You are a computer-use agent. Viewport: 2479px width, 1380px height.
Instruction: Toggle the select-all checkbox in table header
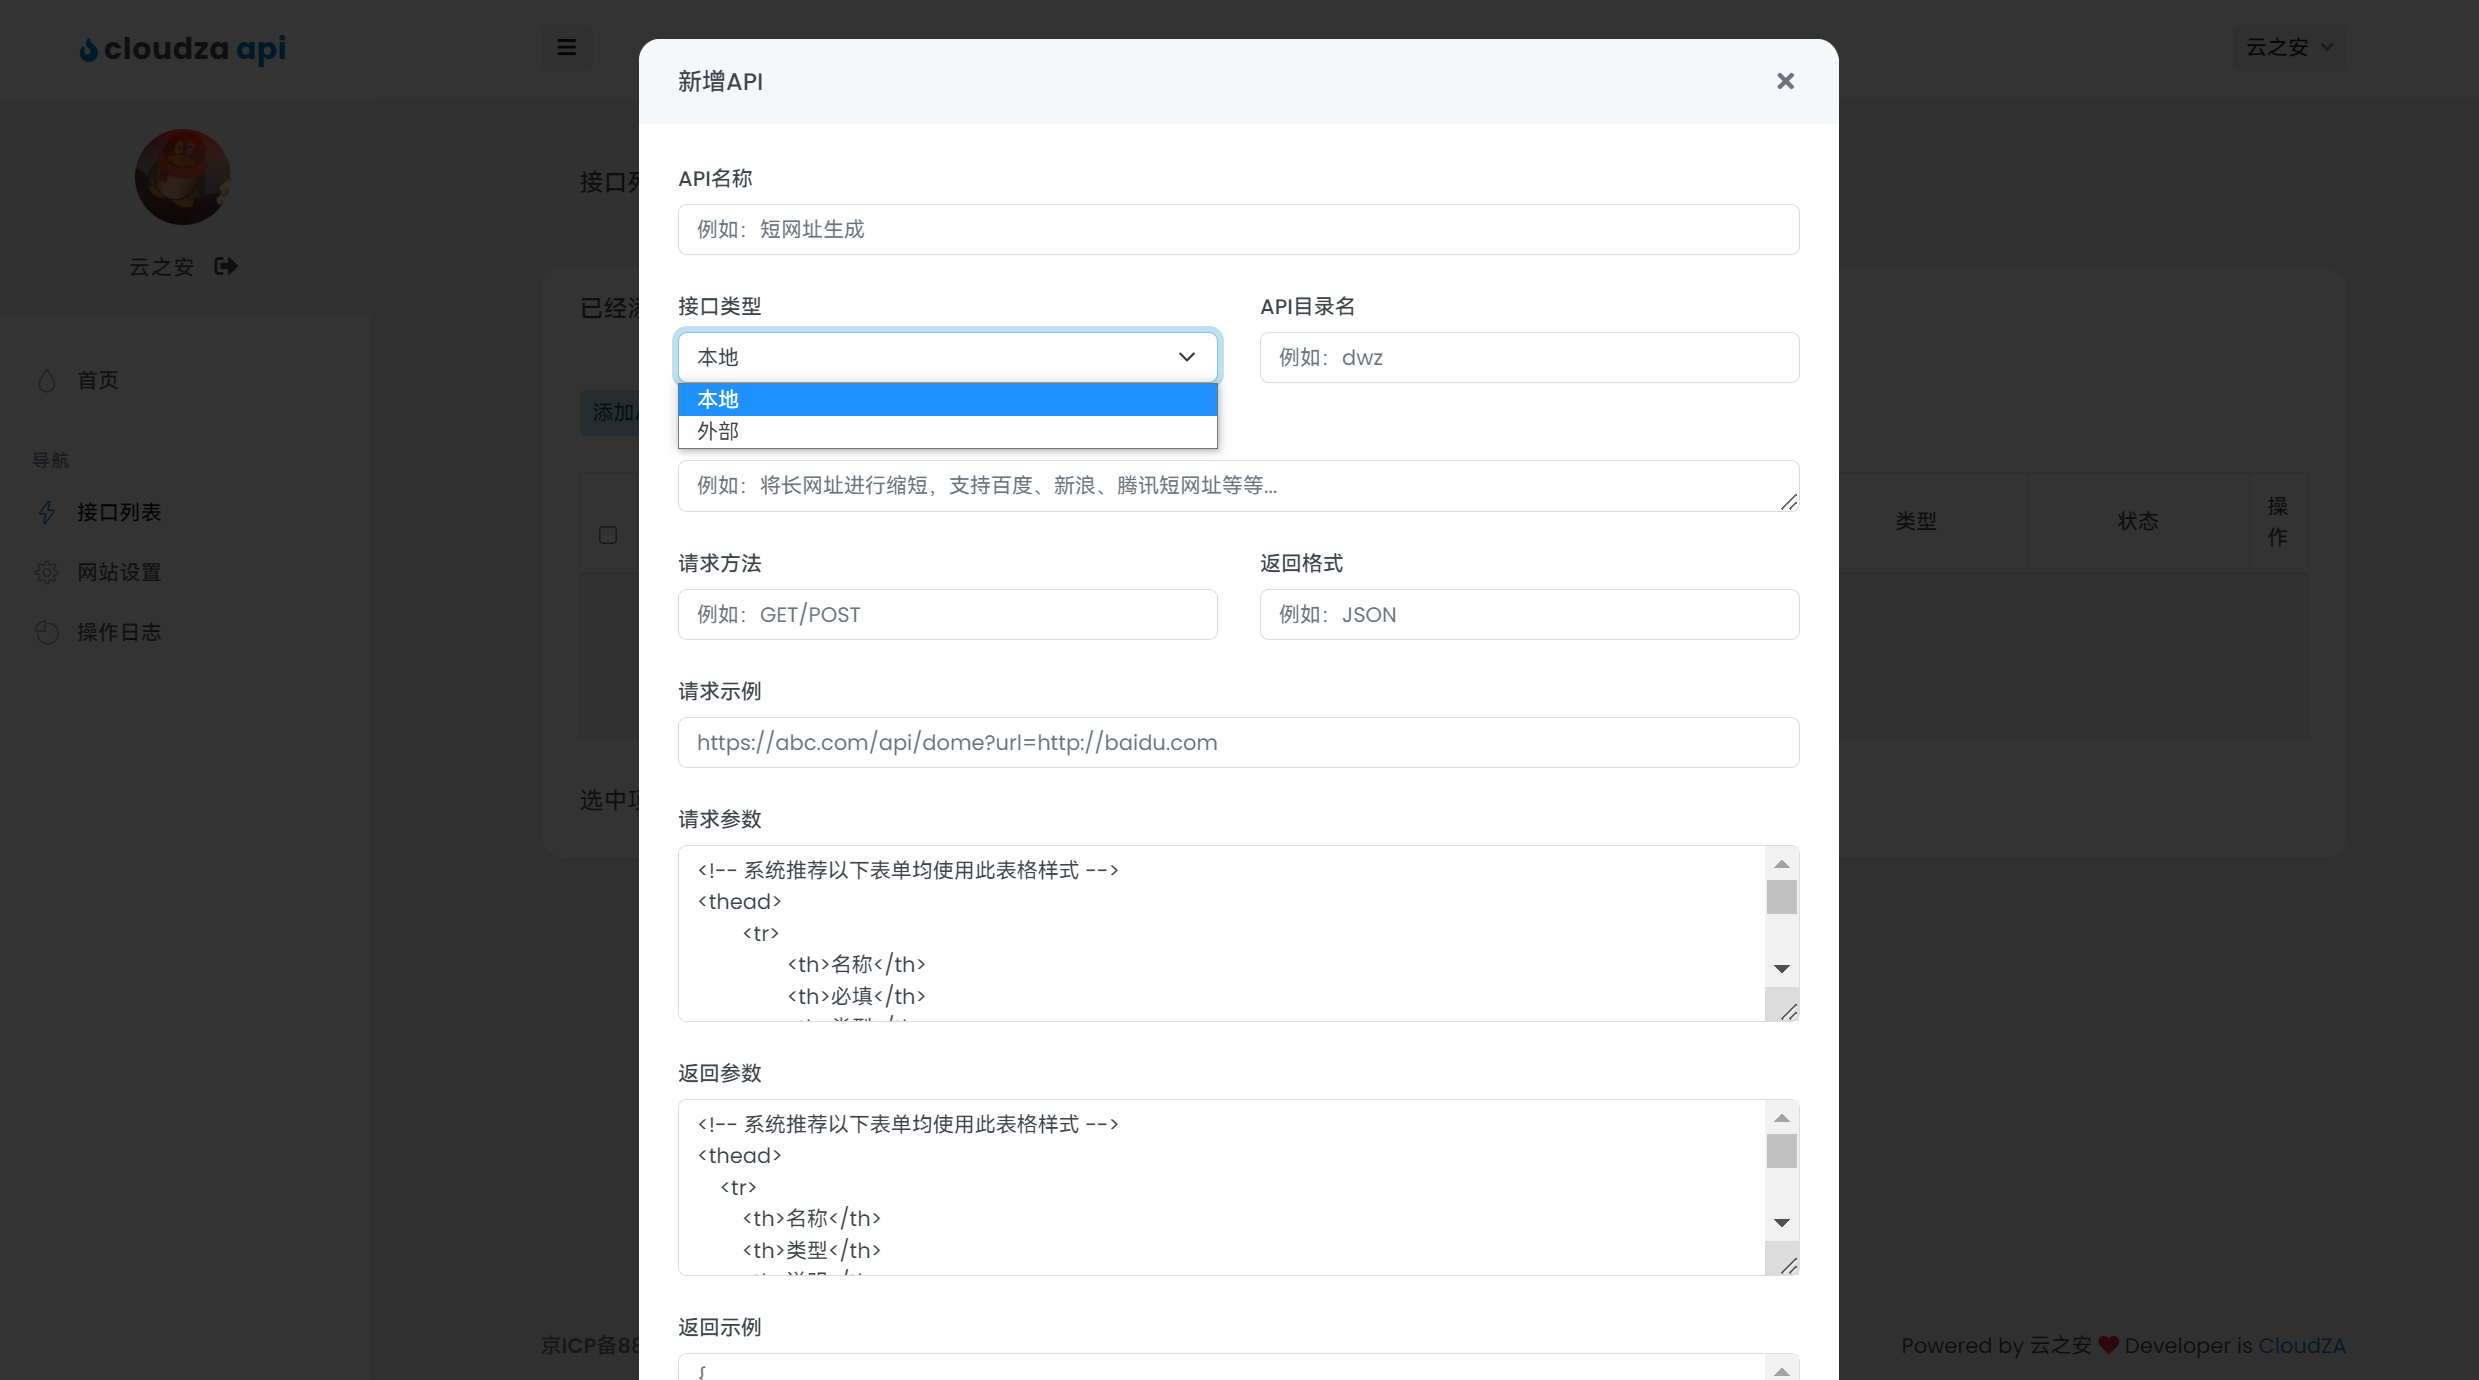coord(608,535)
